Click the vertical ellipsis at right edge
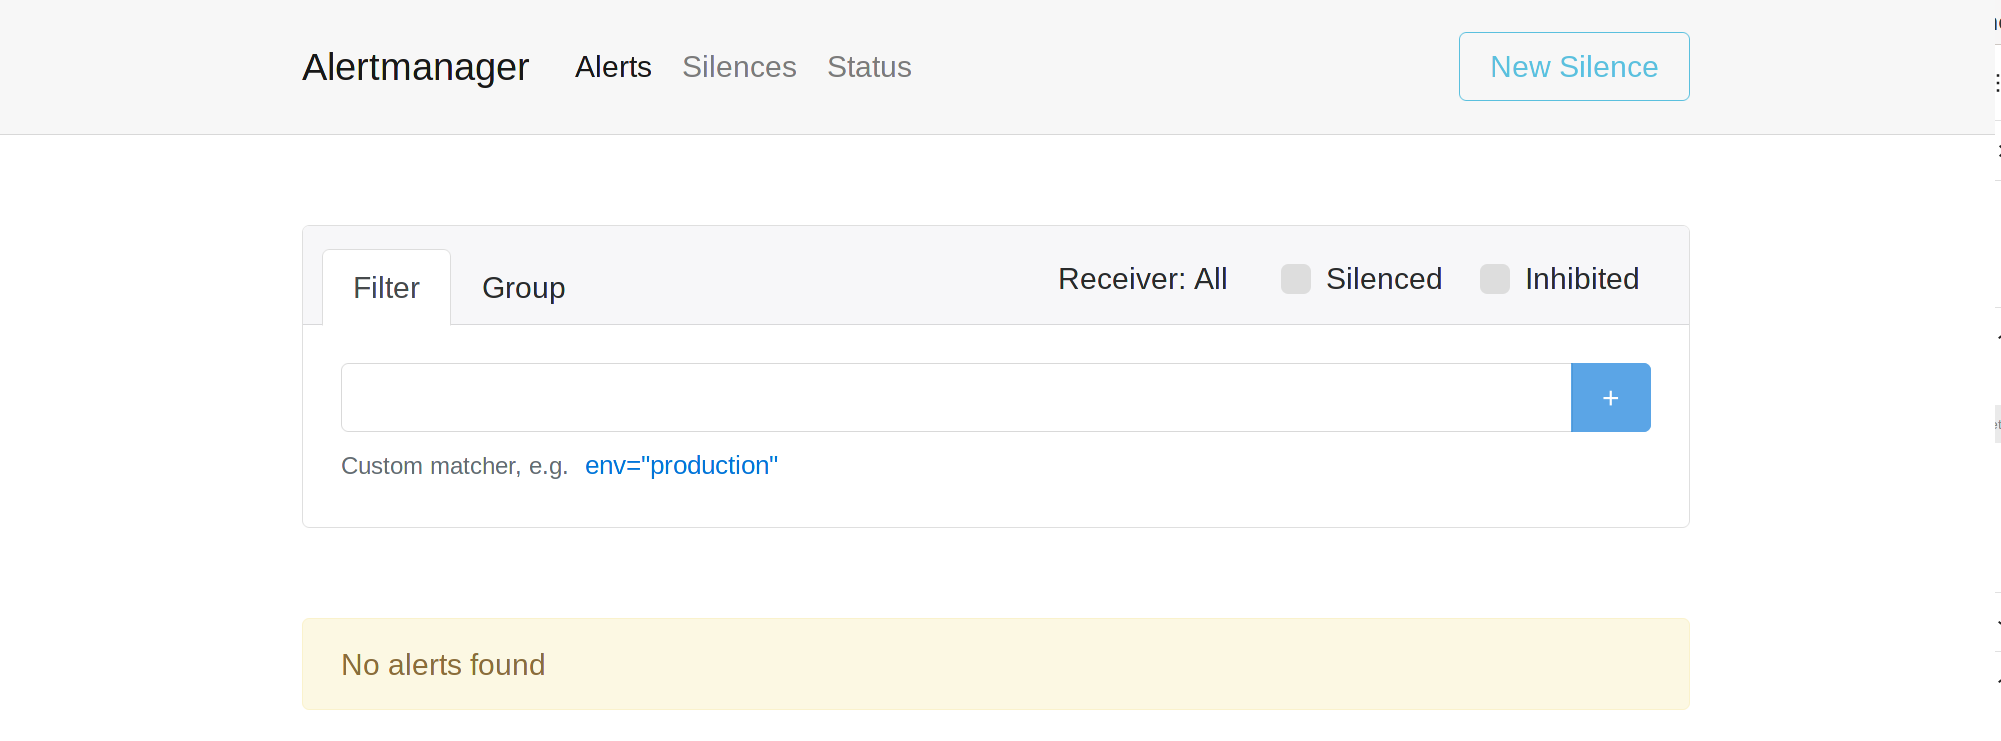Screen dimensions: 2001x741 click(1996, 83)
